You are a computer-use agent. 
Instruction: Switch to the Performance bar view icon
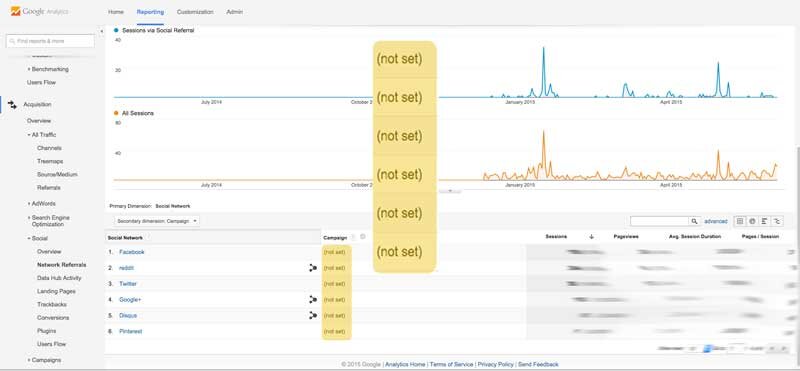[764, 221]
